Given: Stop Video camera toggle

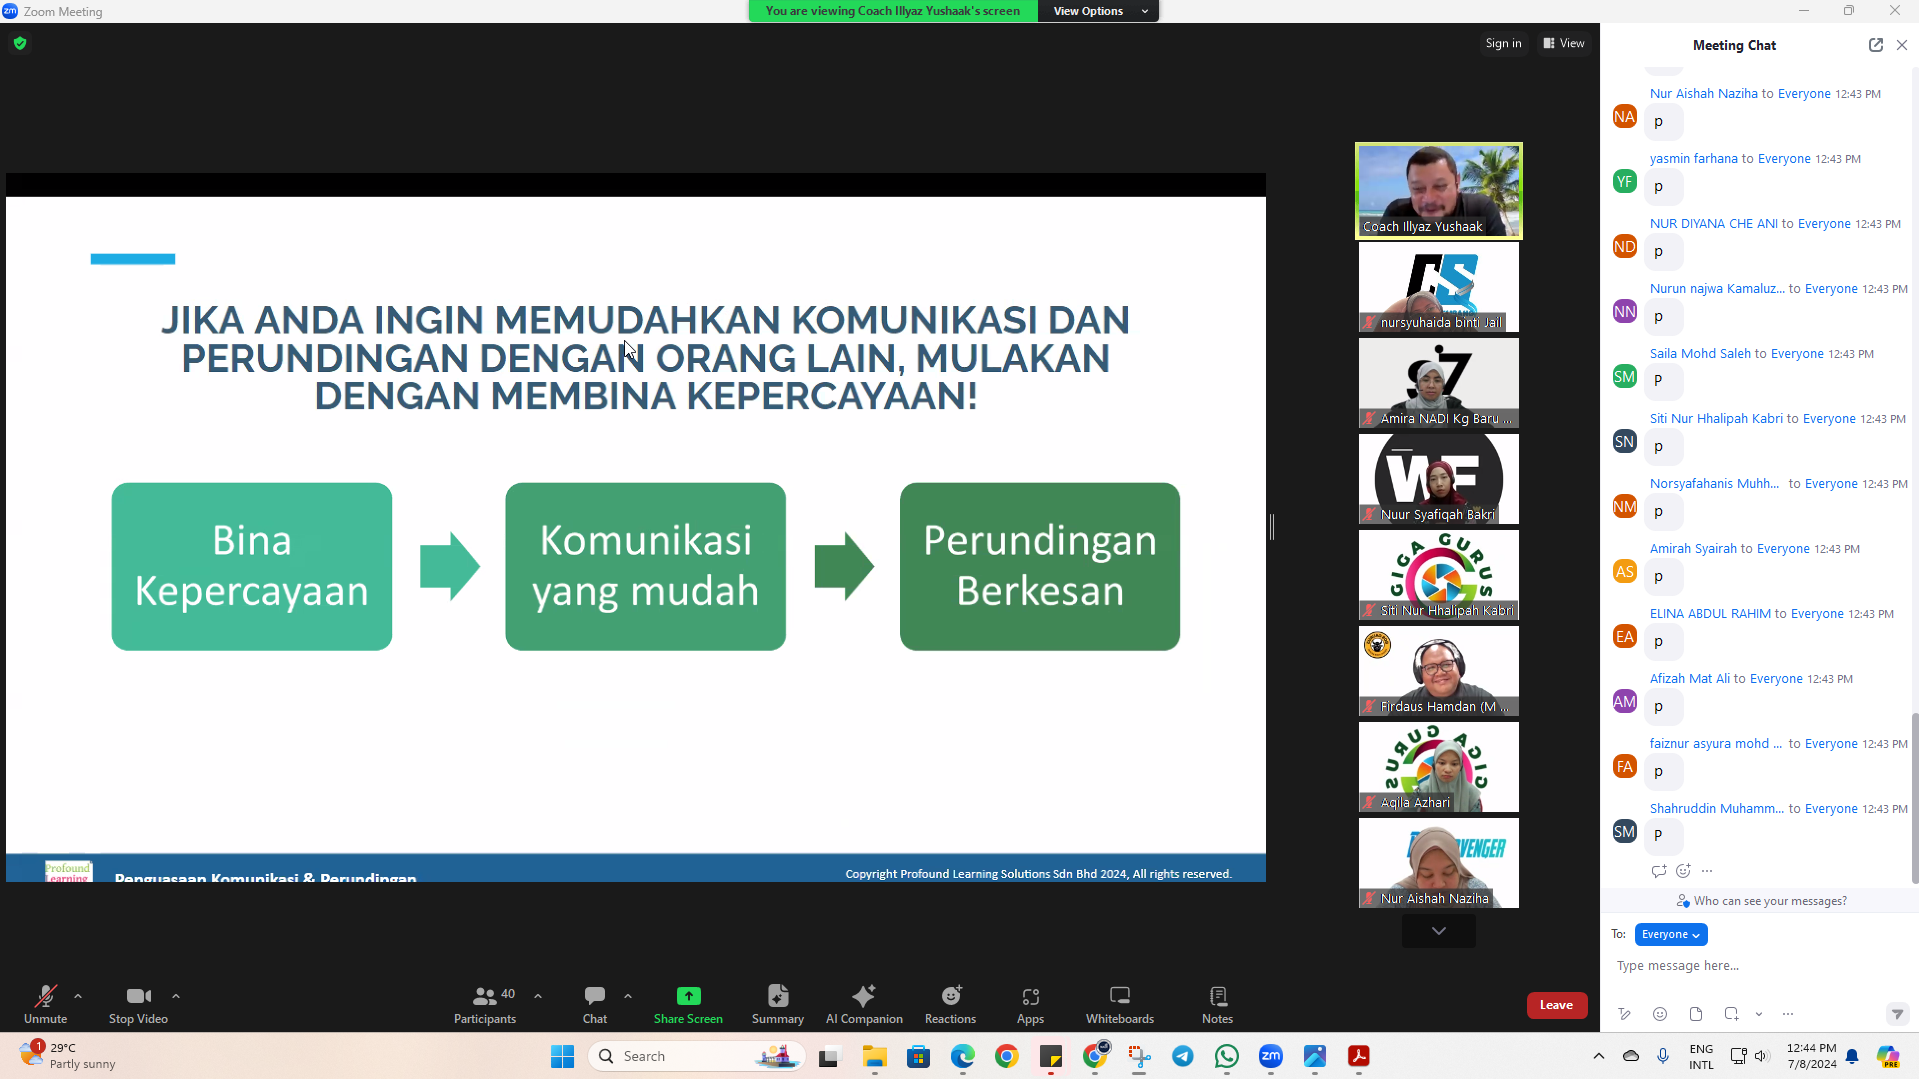Looking at the screenshot, I should pos(138,1004).
